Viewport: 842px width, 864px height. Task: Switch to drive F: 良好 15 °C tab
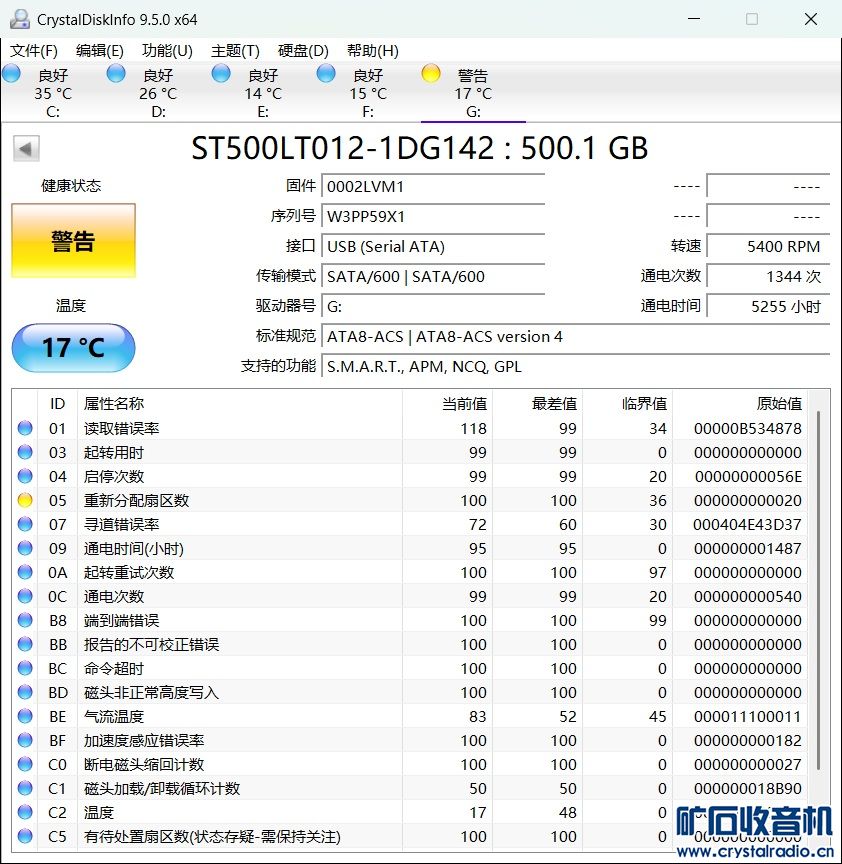coord(368,93)
